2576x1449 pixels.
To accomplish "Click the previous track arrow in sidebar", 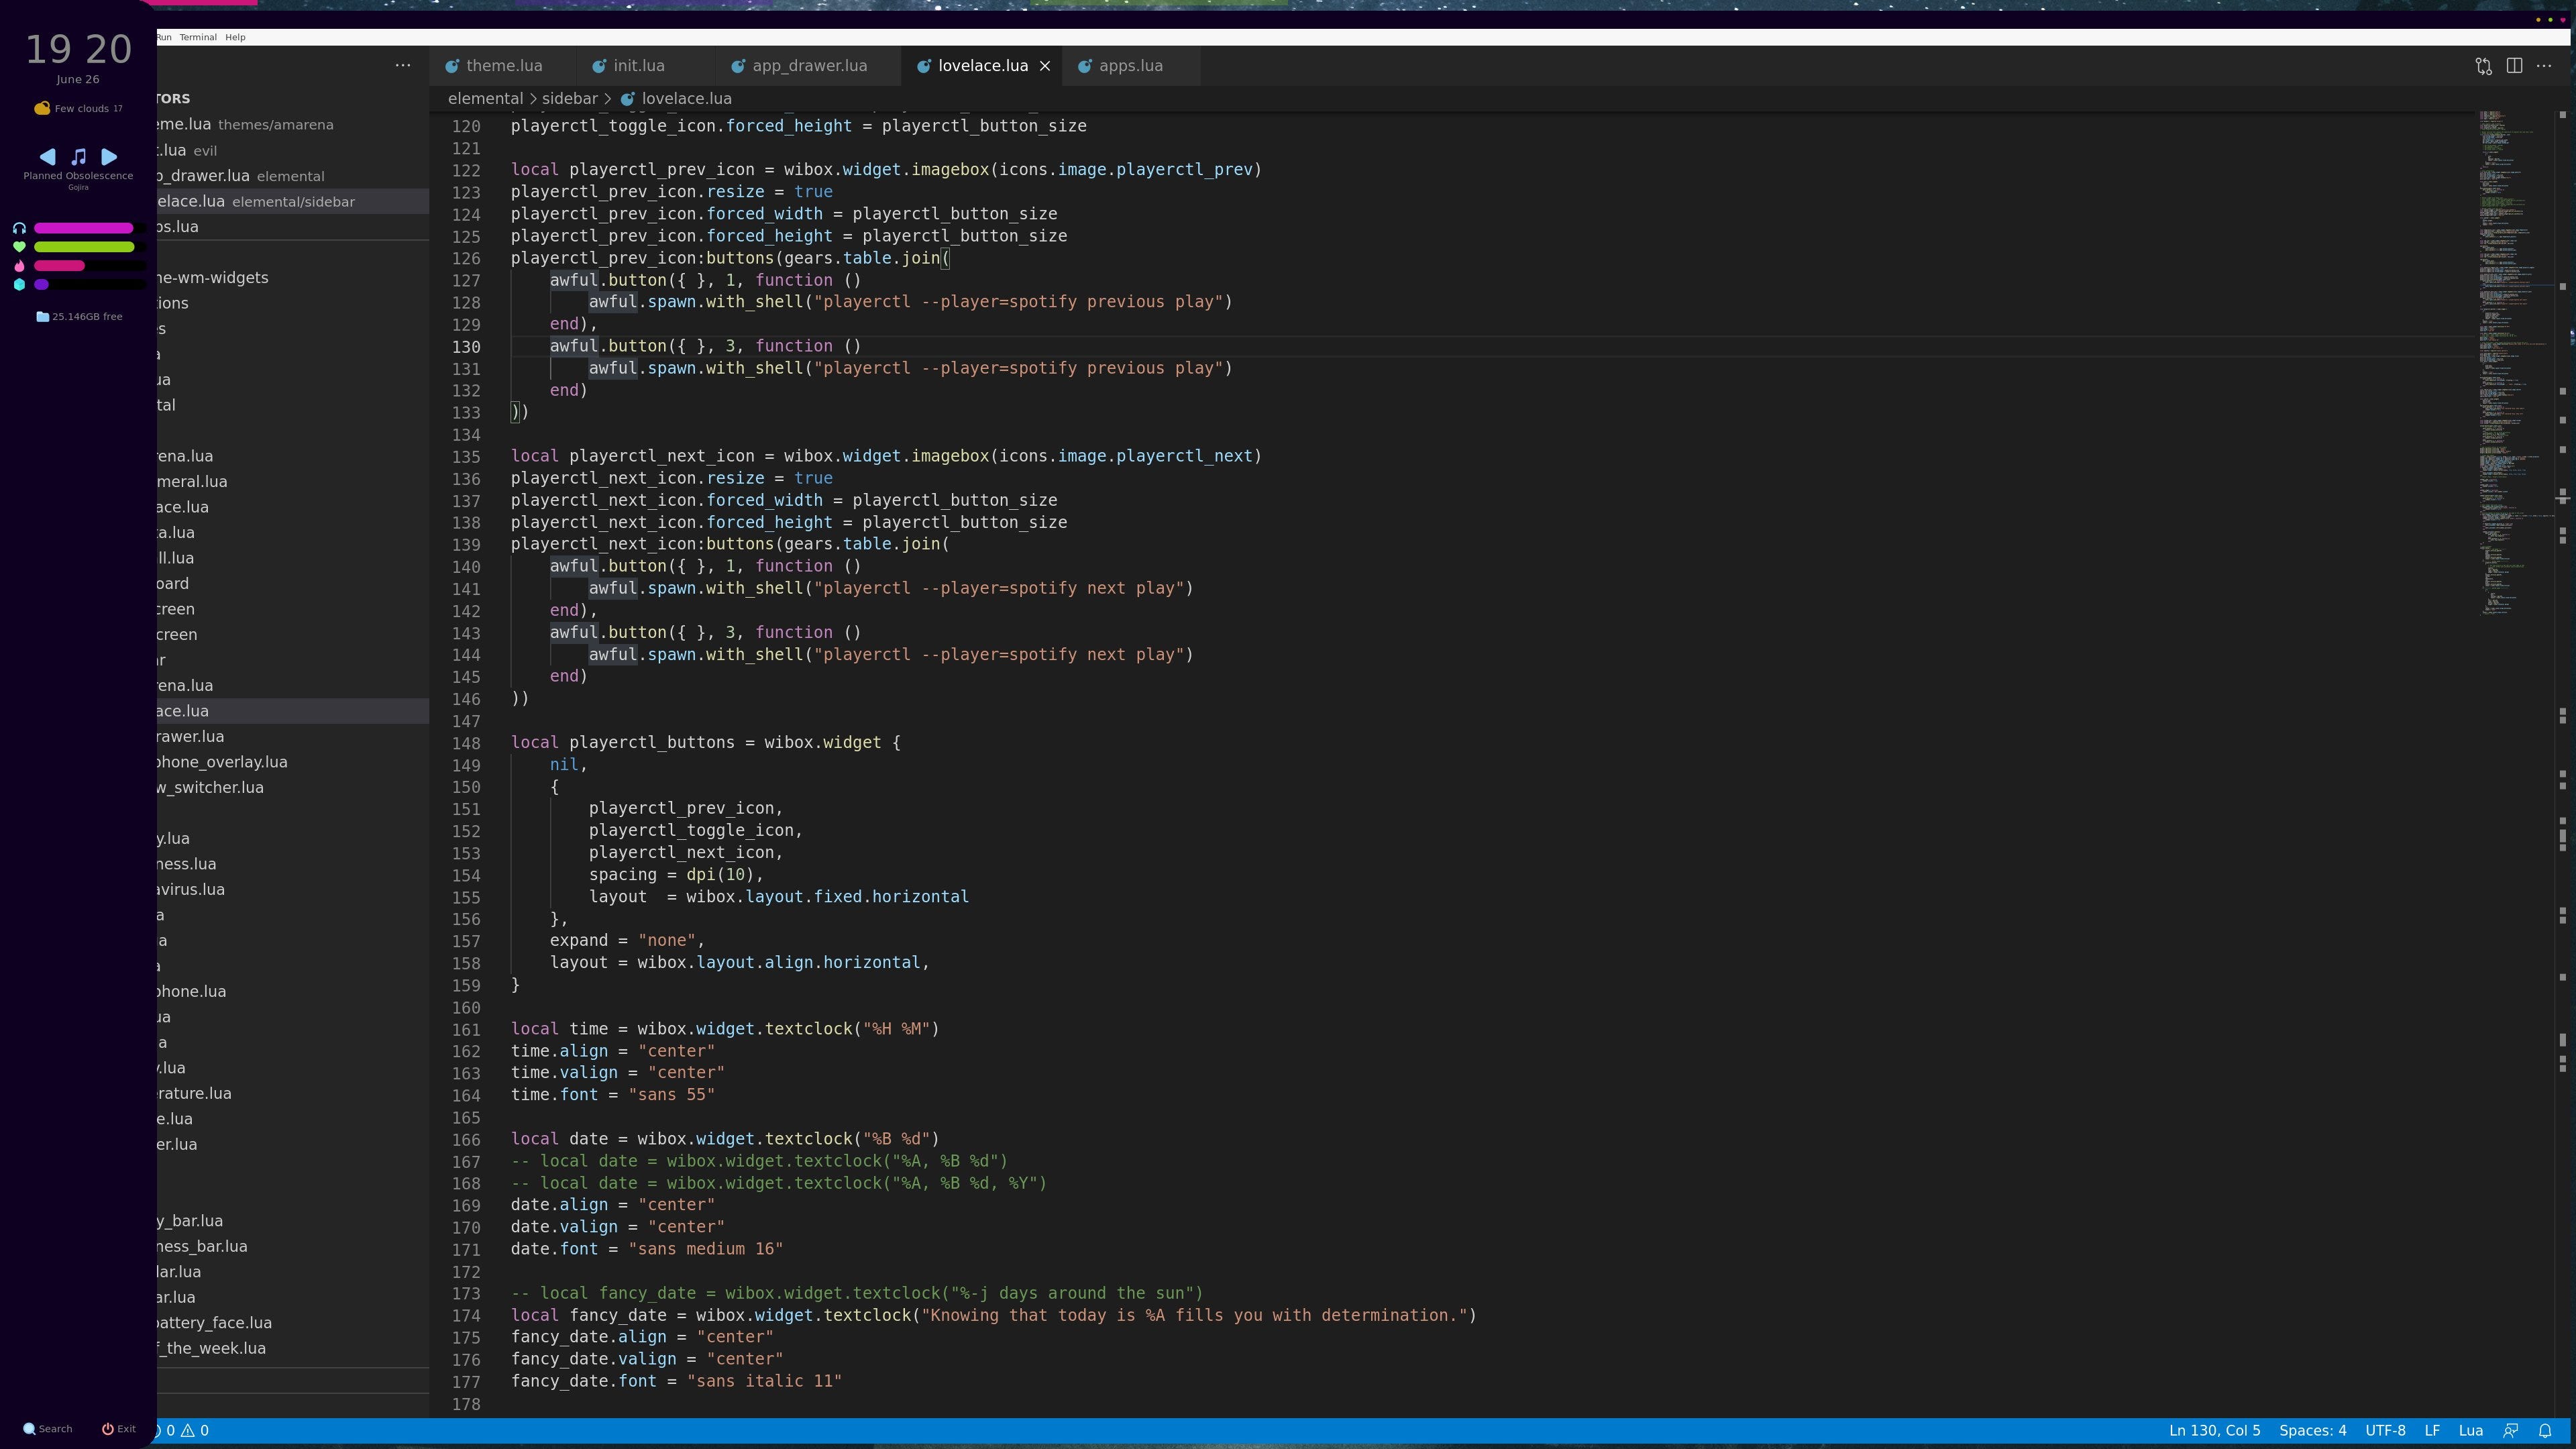I will (47, 157).
